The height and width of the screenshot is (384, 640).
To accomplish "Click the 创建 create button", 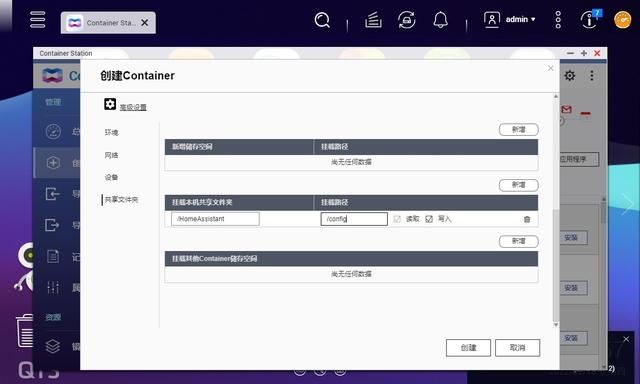I will click(x=468, y=348).
